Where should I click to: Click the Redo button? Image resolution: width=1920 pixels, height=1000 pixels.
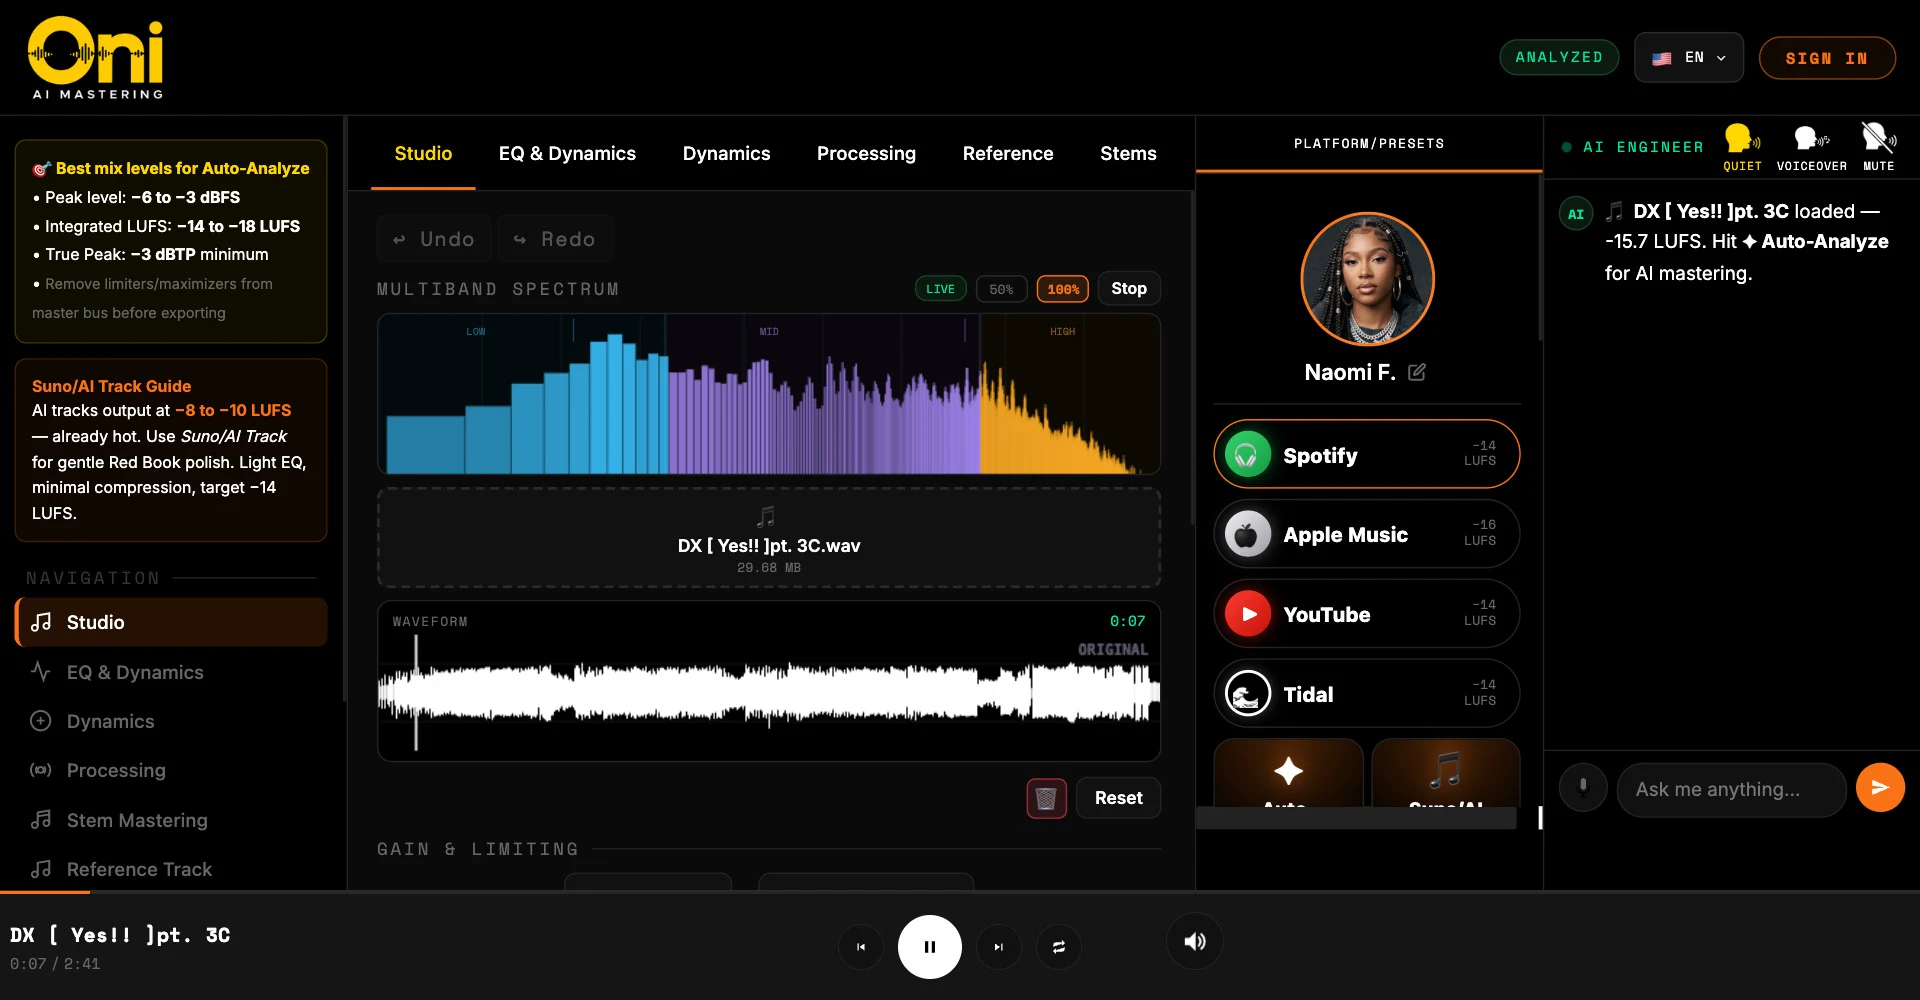[x=555, y=239]
